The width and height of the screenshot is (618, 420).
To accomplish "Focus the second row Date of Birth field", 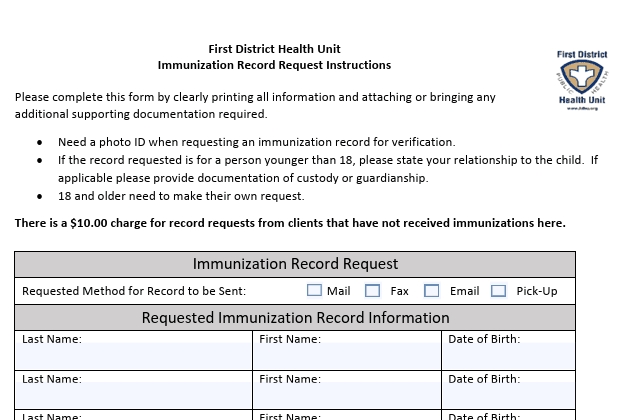I will 508,396.
